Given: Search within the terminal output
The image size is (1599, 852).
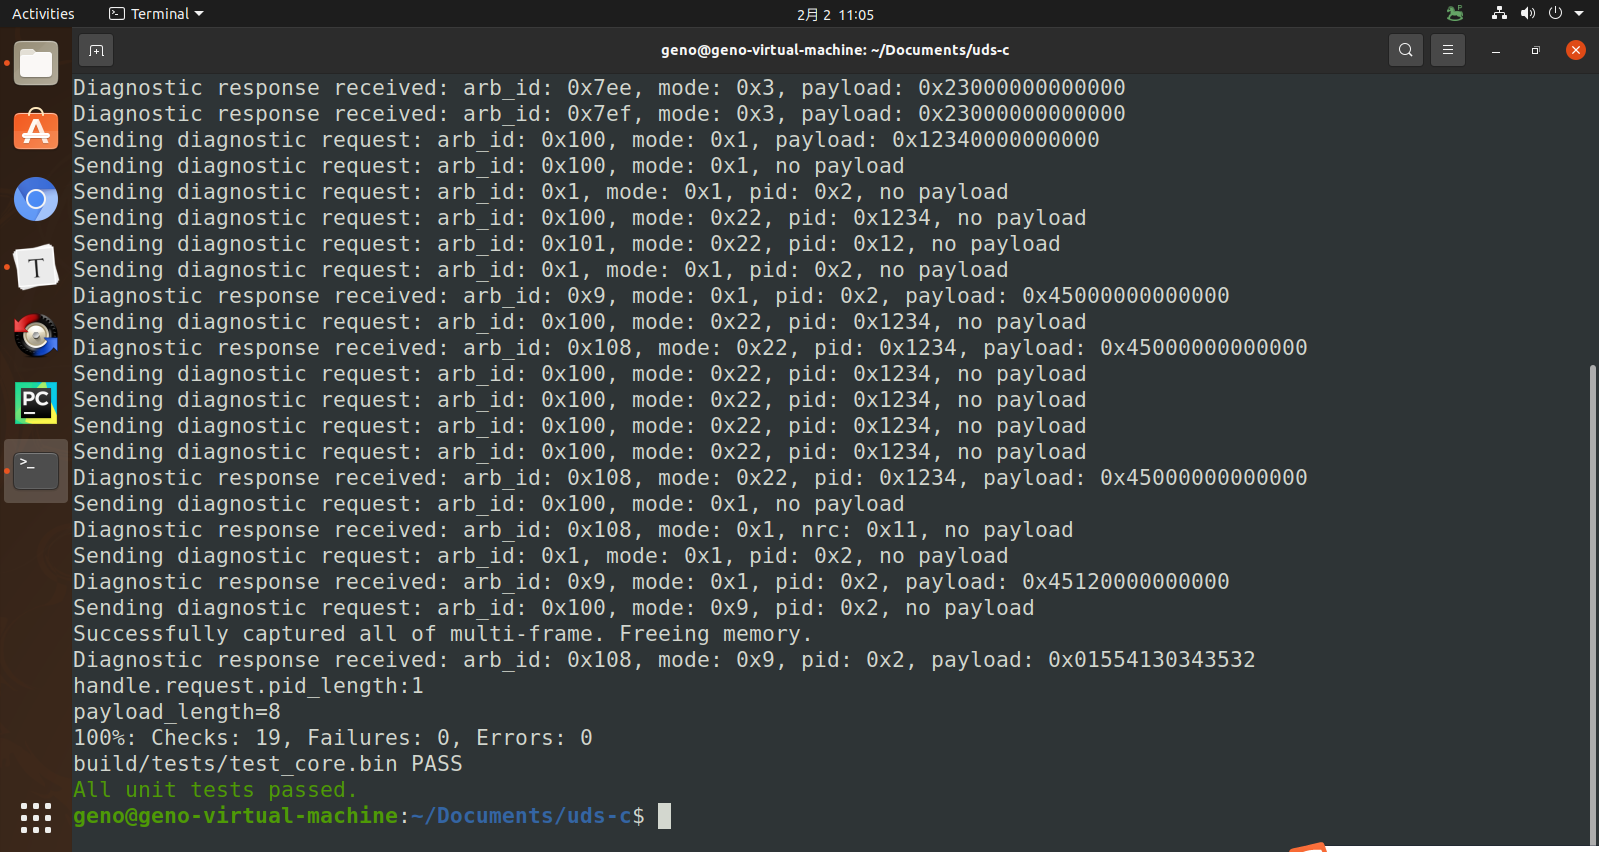Looking at the screenshot, I should point(1405,50).
